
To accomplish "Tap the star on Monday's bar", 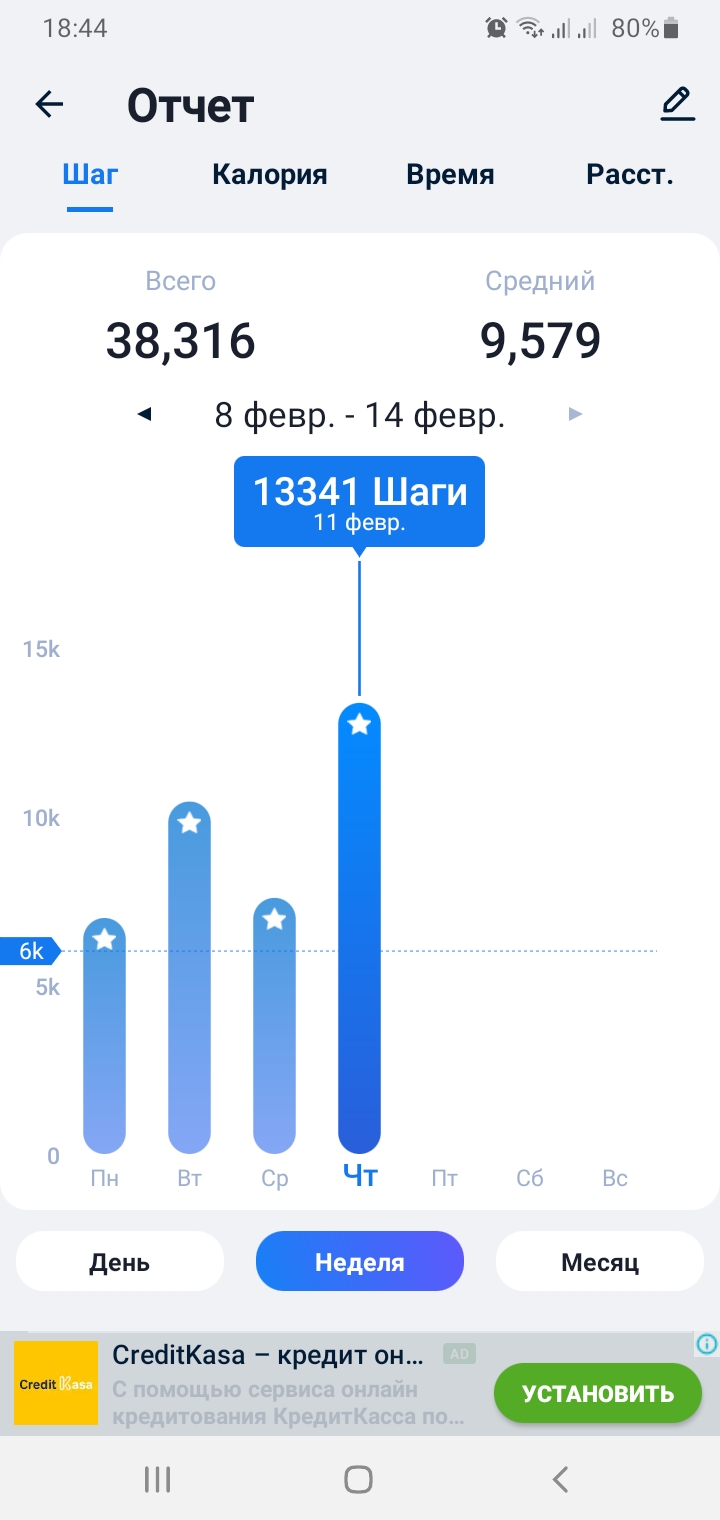I will point(105,939).
